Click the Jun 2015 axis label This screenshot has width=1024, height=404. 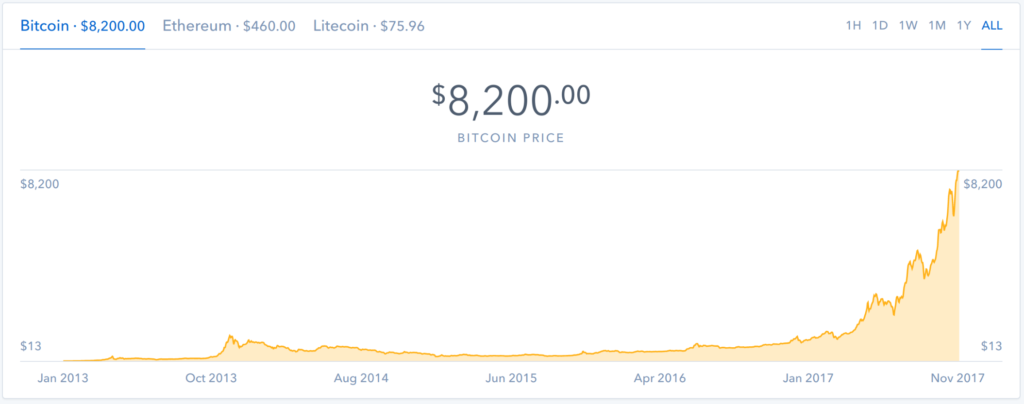(x=513, y=378)
